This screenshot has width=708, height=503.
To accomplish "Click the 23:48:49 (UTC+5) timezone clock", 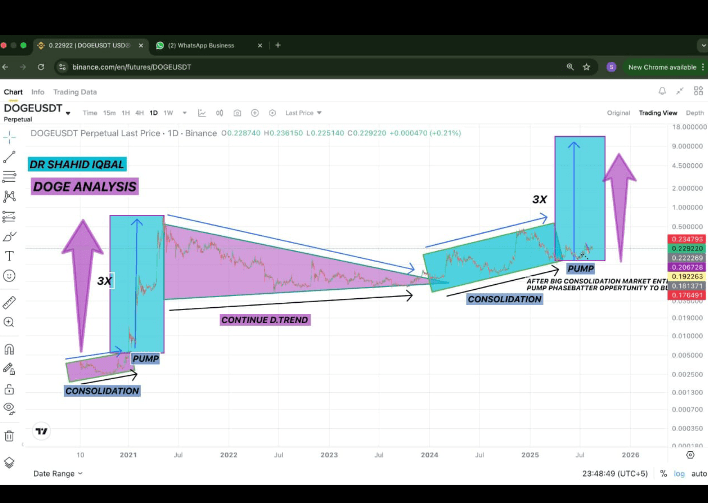I will [615, 474].
